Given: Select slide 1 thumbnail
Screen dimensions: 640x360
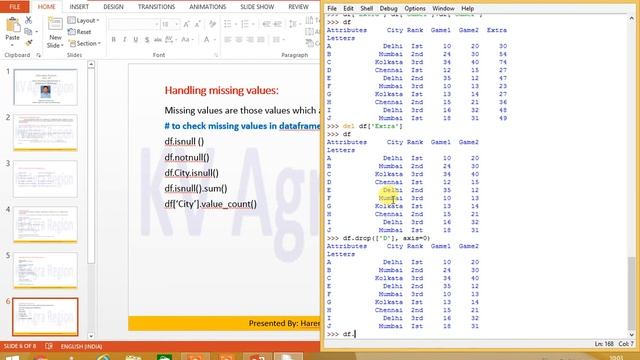Looking at the screenshot, I should click(x=45, y=87).
